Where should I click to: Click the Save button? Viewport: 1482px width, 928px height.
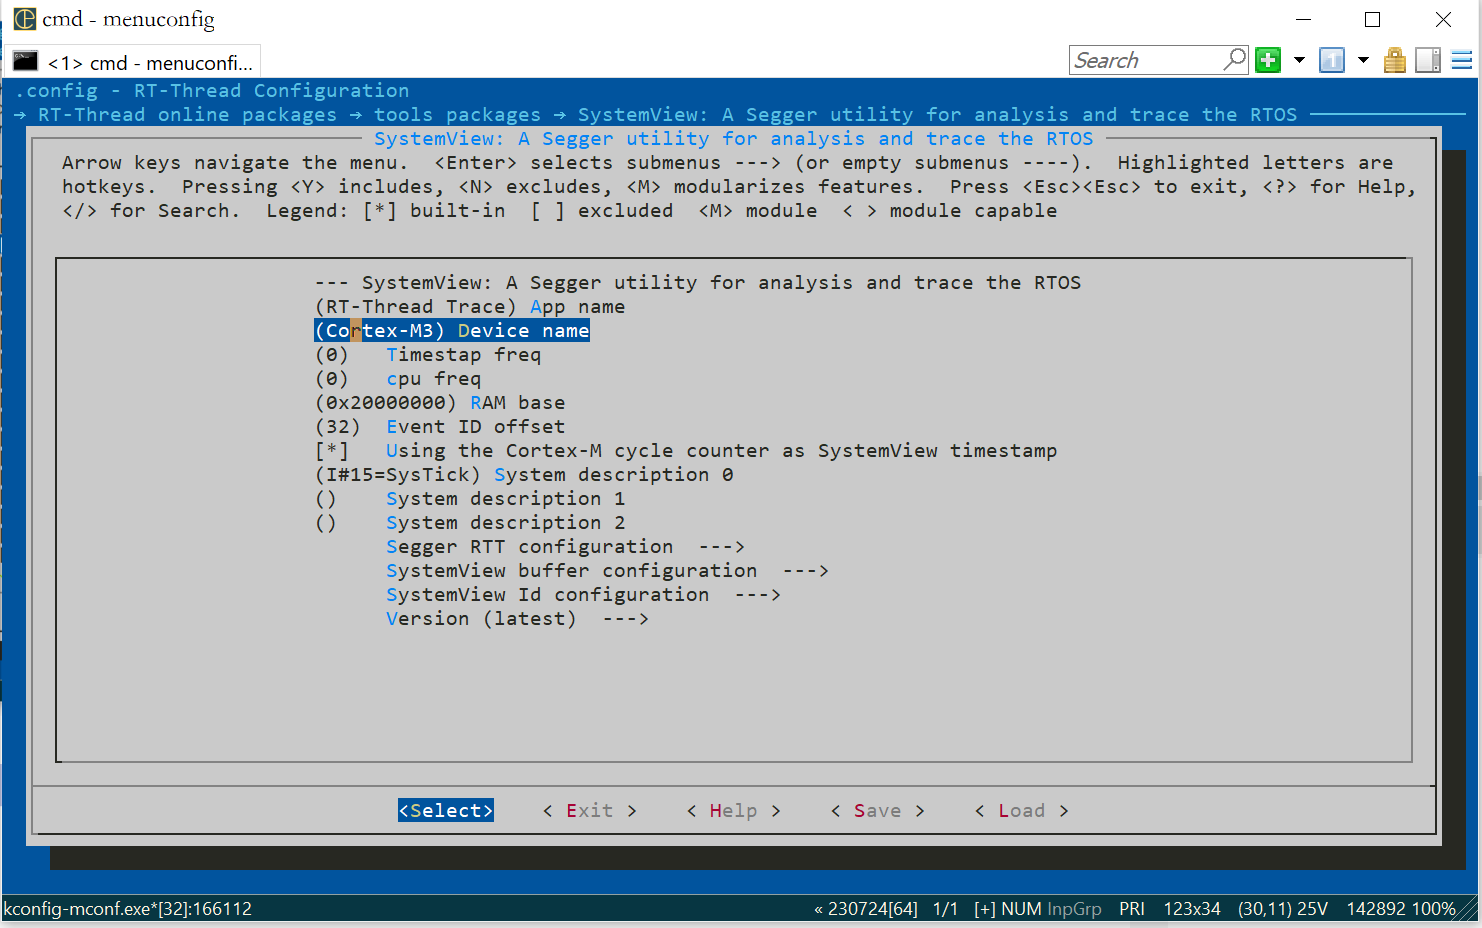click(x=878, y=811)
